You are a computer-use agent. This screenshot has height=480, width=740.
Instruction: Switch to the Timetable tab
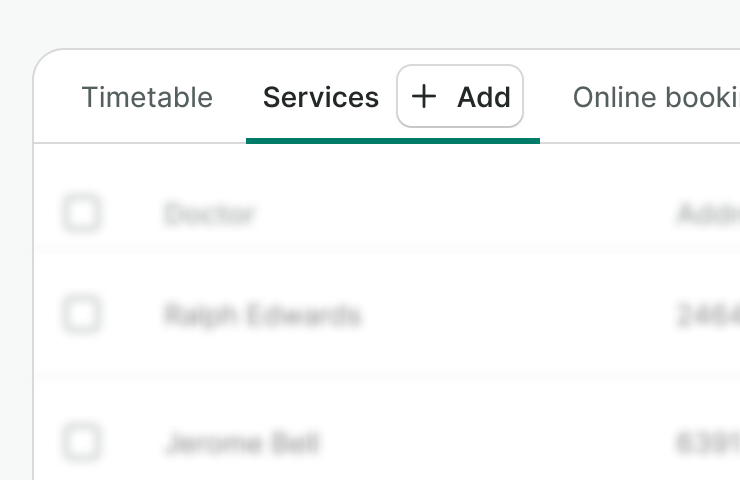pos(147,97)
